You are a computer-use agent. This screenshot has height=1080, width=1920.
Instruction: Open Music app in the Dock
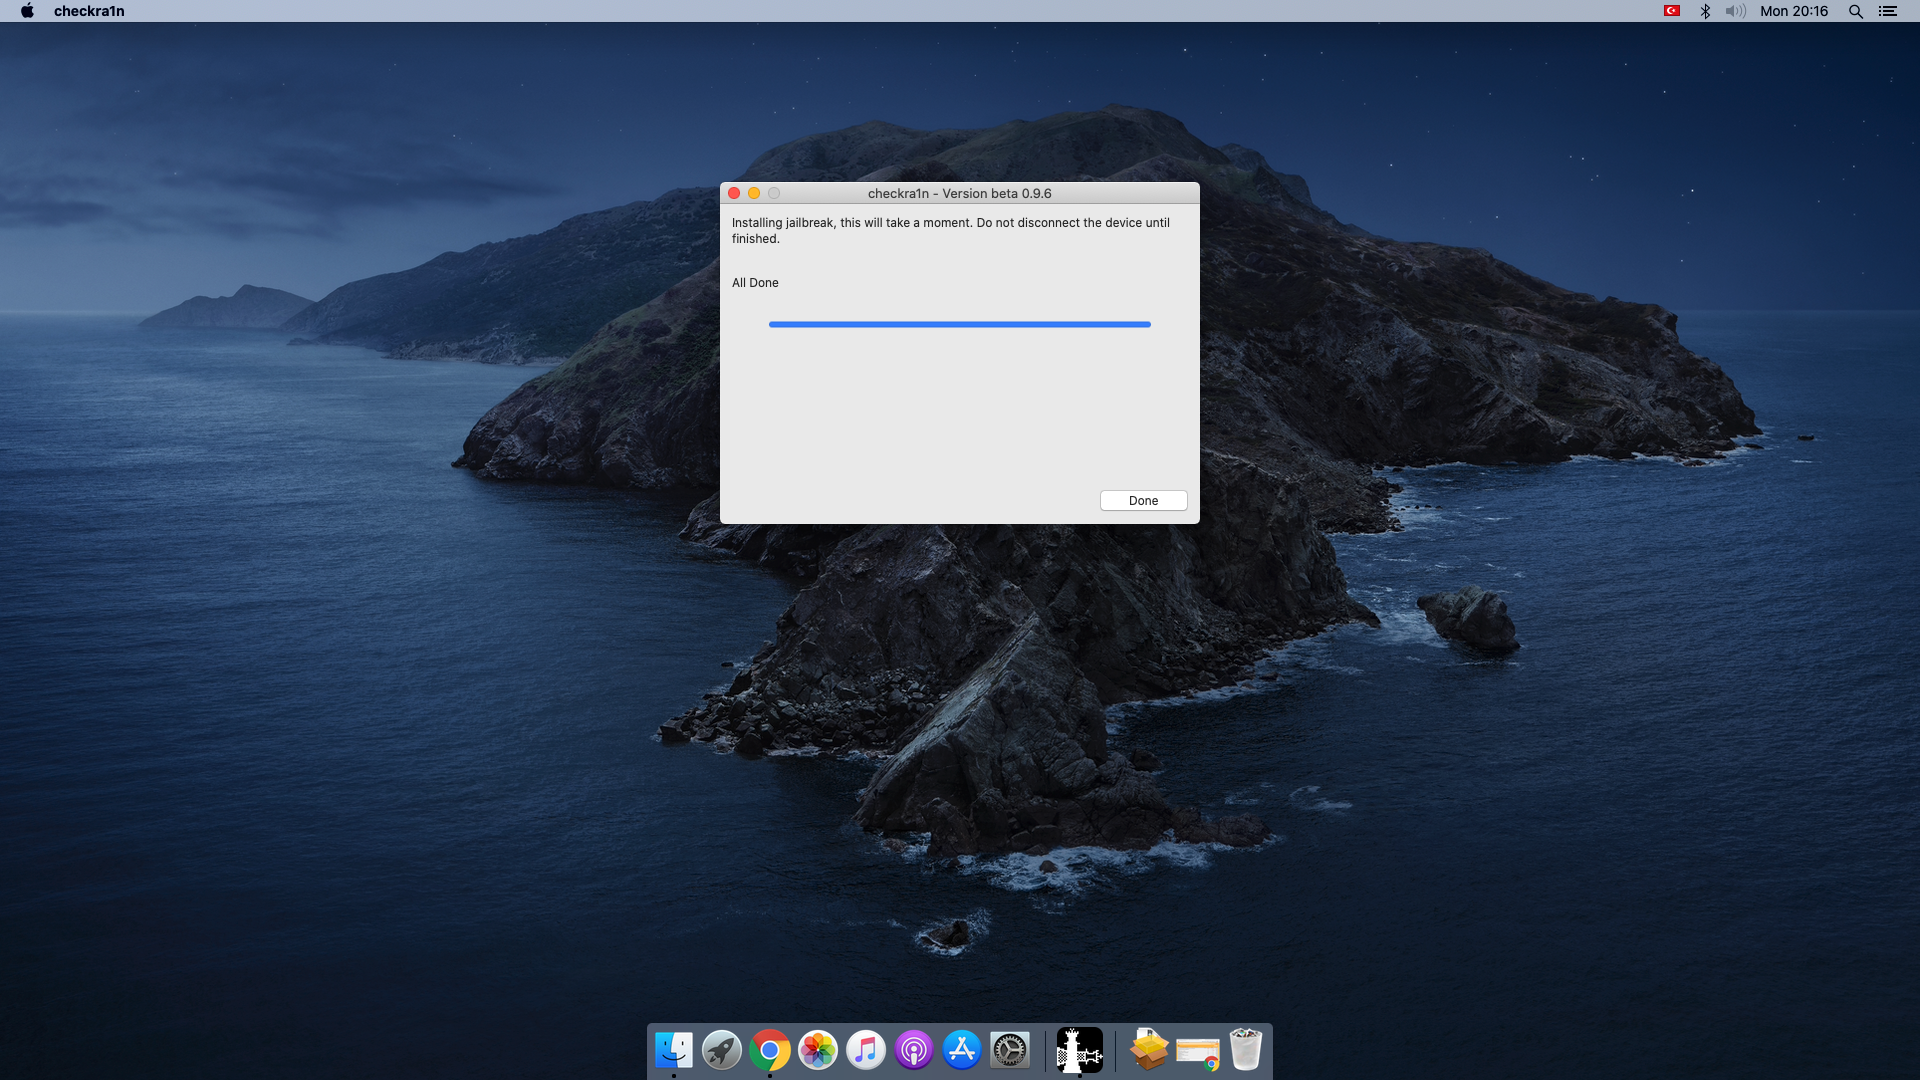[866, 1050]
